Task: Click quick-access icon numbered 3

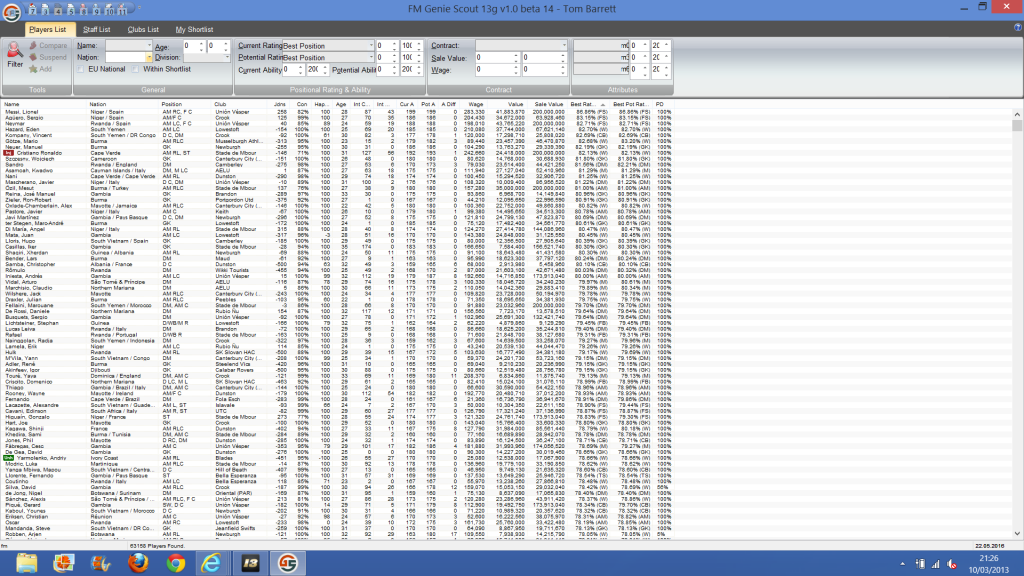Action: pyautogui.click(x=46, y=10)
